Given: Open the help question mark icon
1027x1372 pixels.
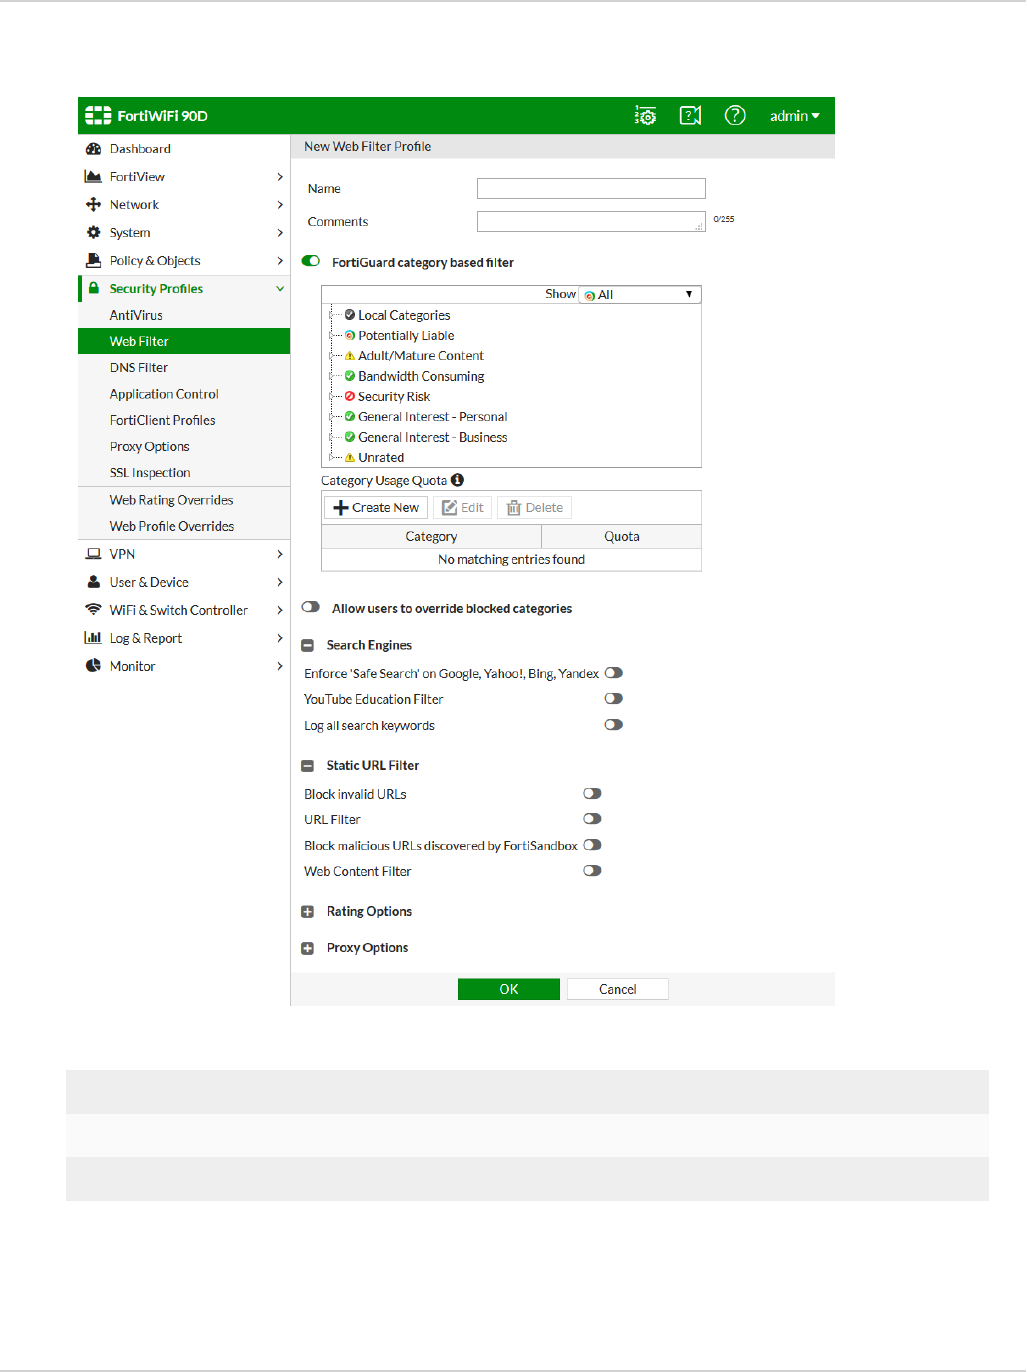Looking at the screenshot, I should pyautogui.click(x=735, y=116).
